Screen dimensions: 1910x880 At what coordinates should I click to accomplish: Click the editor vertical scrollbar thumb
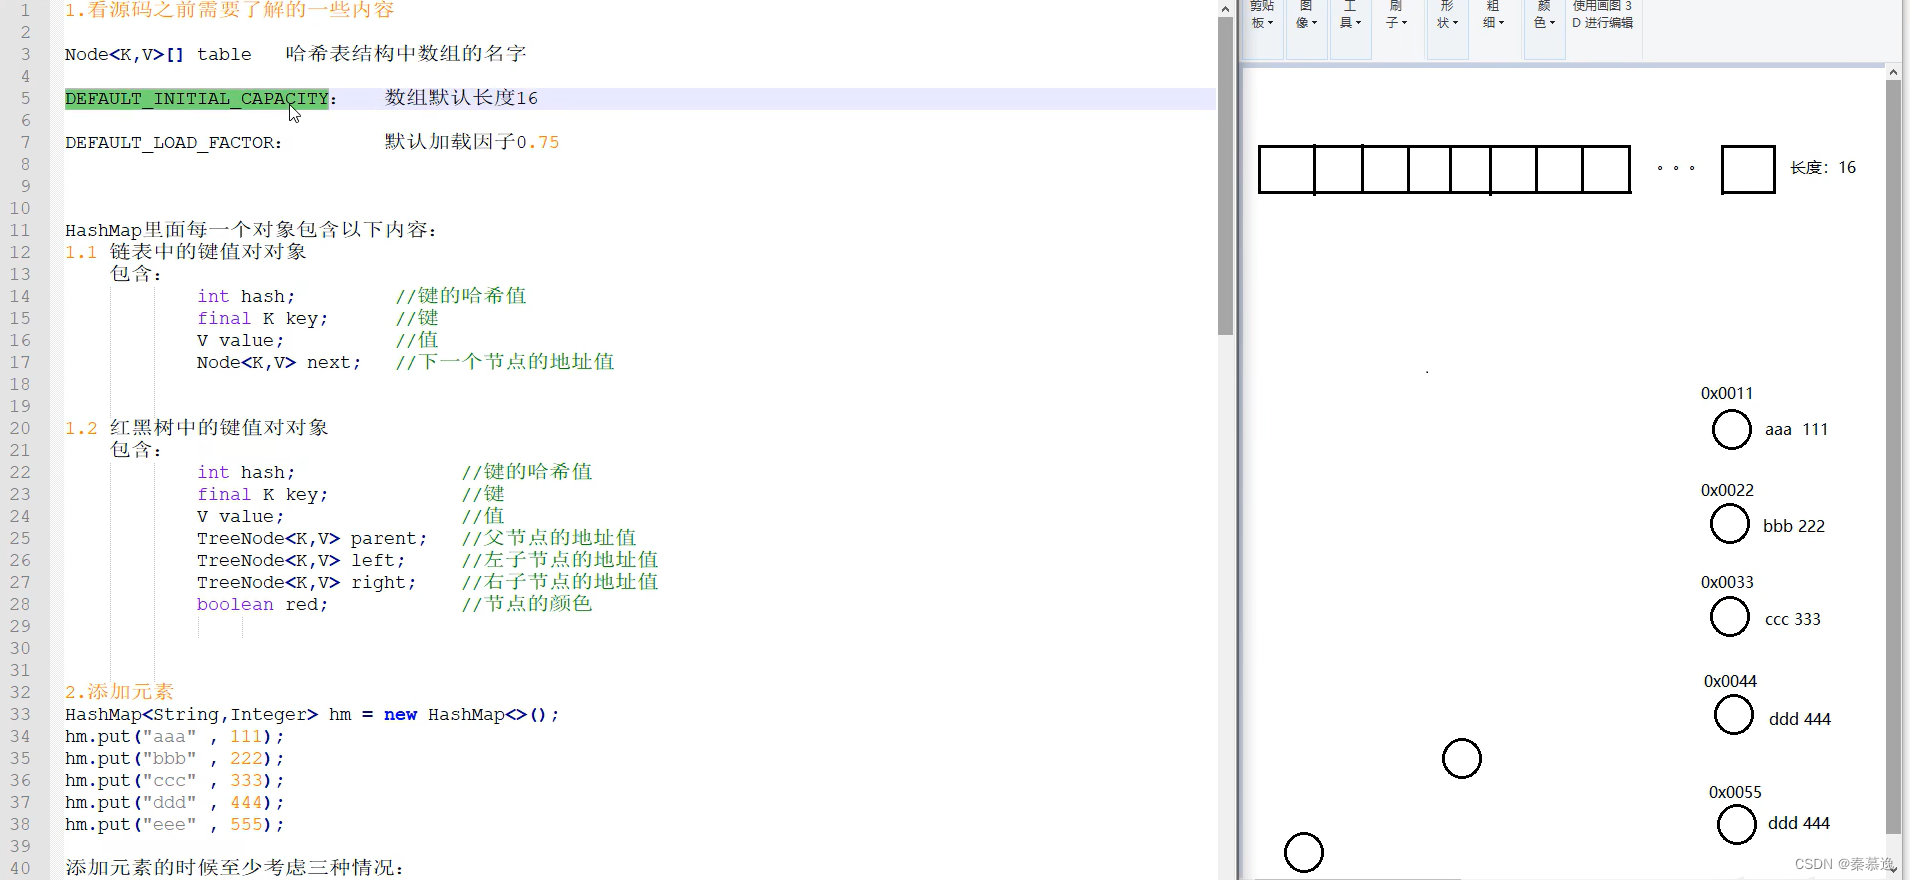point(1225,175)
